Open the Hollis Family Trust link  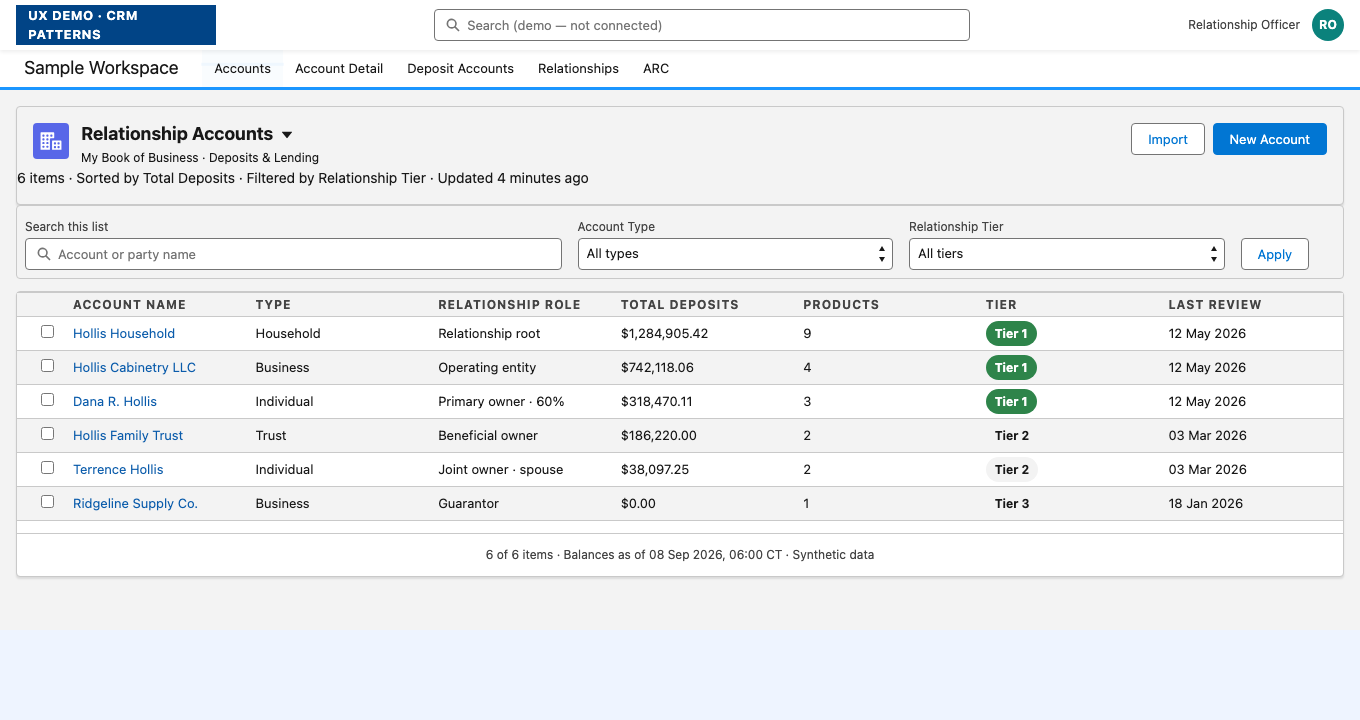pyautogui.click(x=128, y=436)
